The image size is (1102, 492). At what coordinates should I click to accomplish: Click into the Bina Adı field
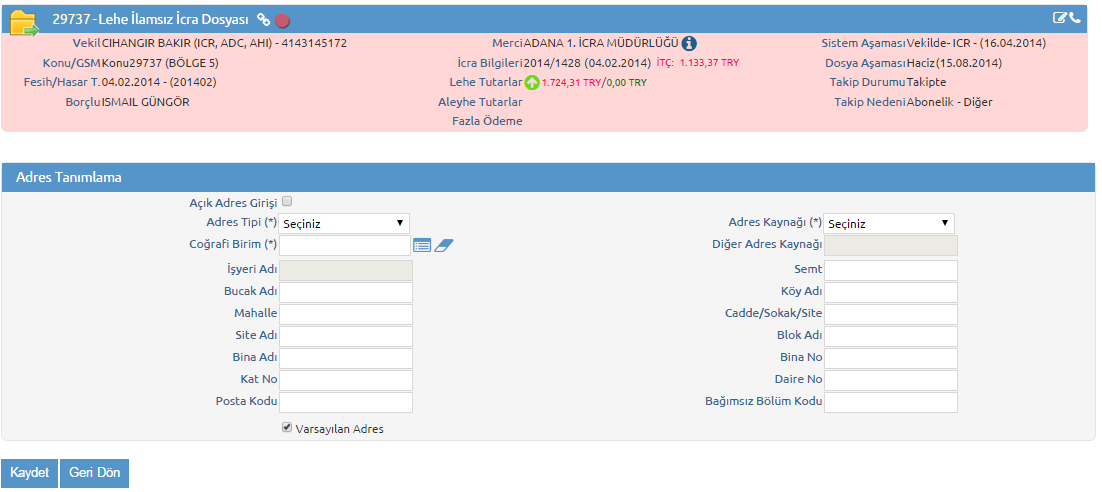point(346,358)
